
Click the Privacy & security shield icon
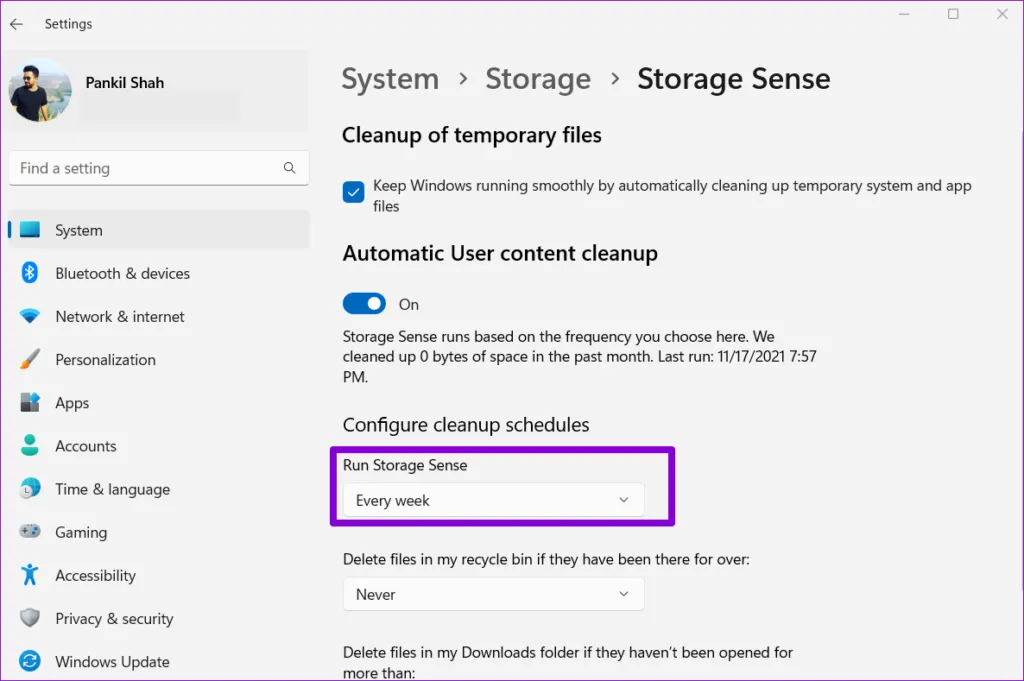(x=30, y=618)
